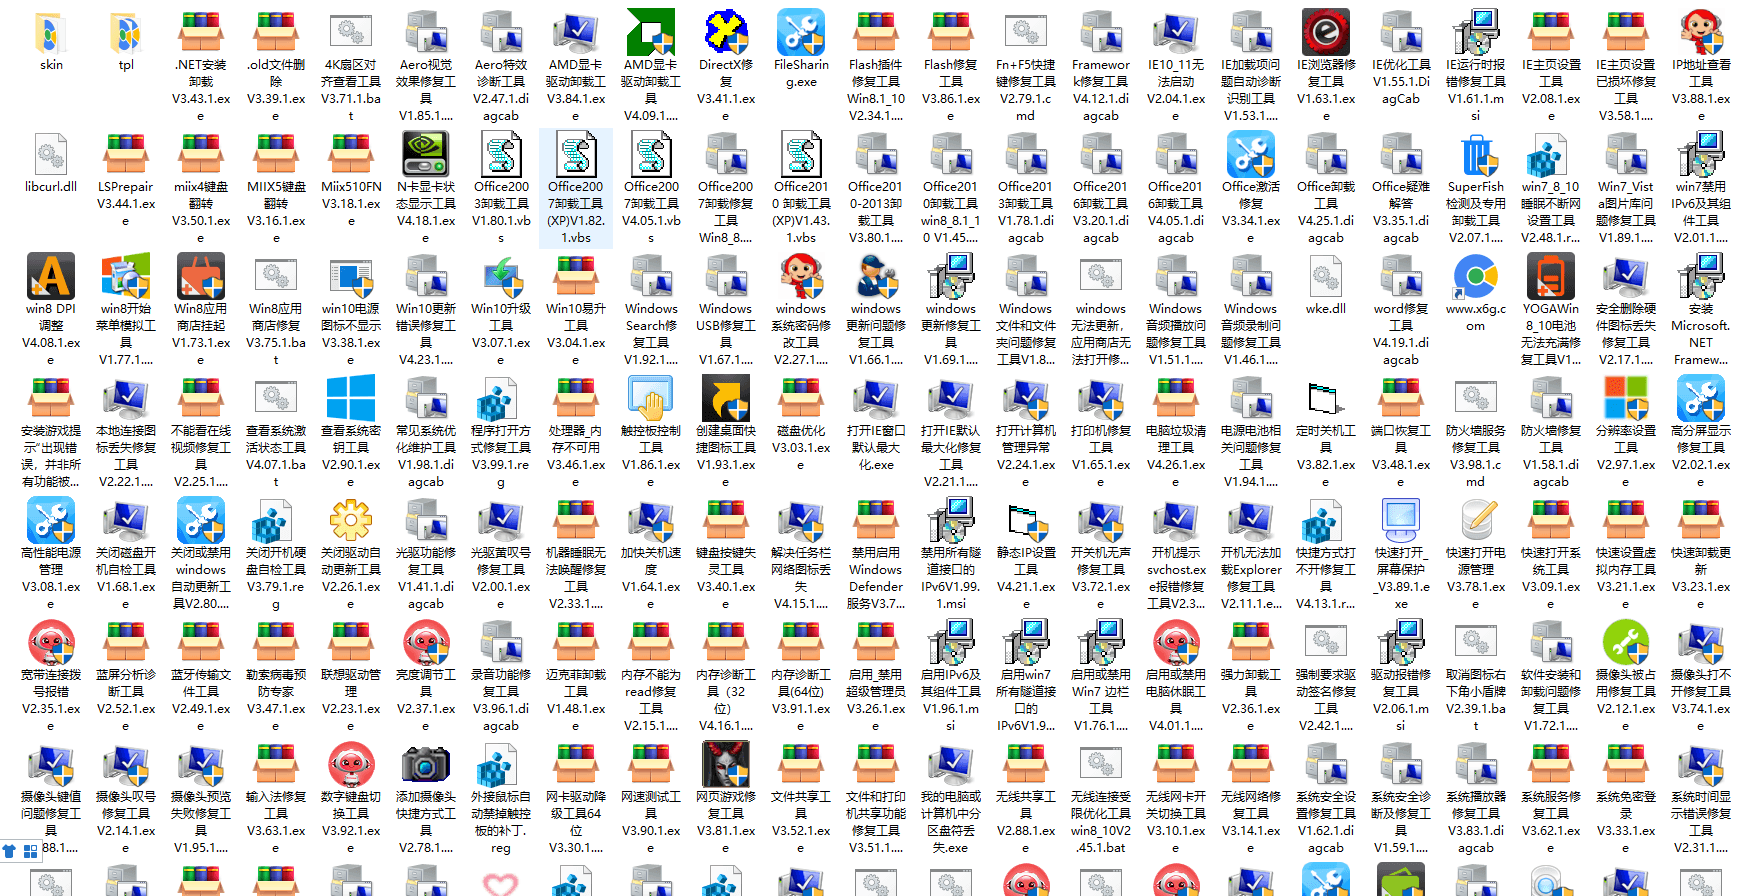Screen dimensions: 1740x896
Task: Click the shirt skin button in floating toolbar
Action: [10, 851]
